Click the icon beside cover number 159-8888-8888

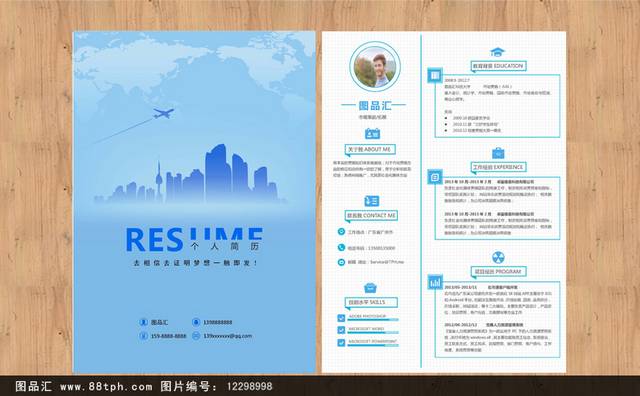tap(143, 336)
